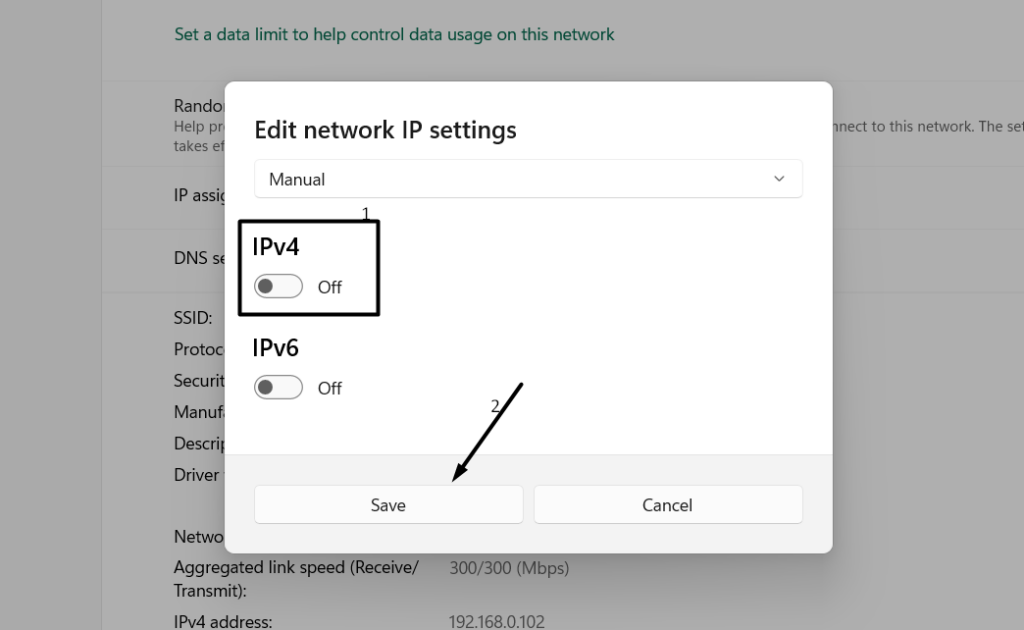Click the 300/300 (Mbps) link speed value
Image resolution: width=1024 pixels, height=630 pixels.
pyautogui.click(x=509, y=568)
